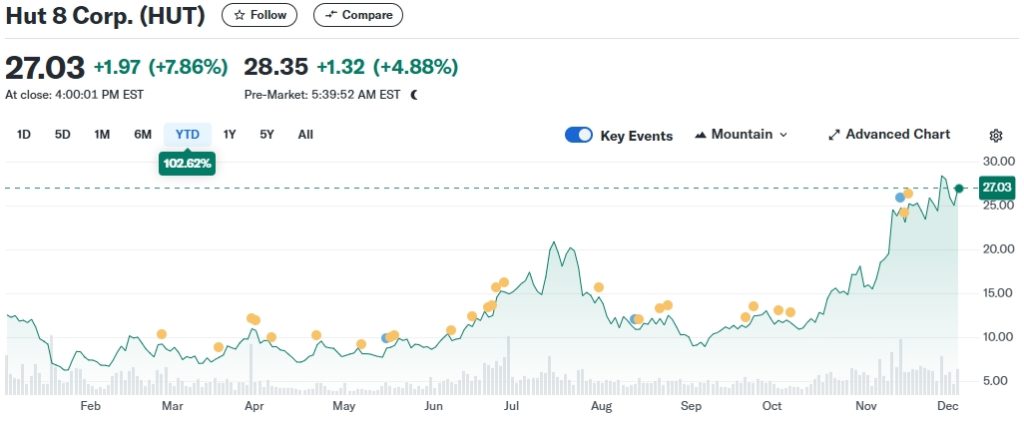Select the 1Y time range

pyautogui.click(x=229, y=135)
